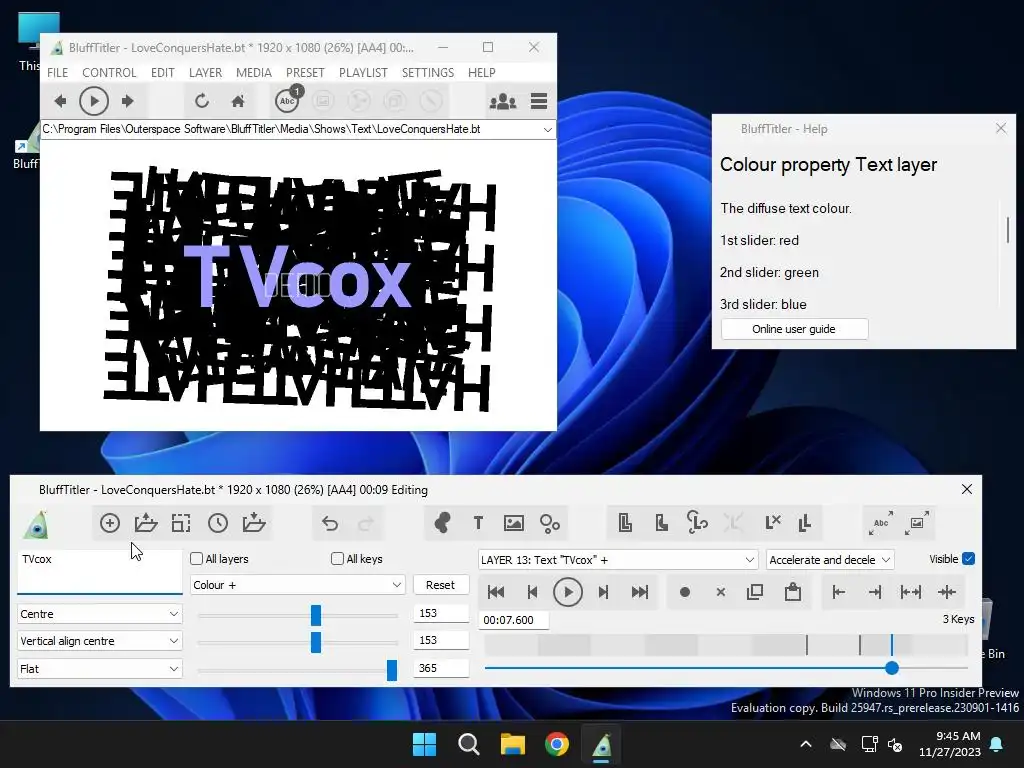Viewport: 1024px width, 768px height.
Task: Open the Colour property dropdown
Action: [x=298, y=584]
